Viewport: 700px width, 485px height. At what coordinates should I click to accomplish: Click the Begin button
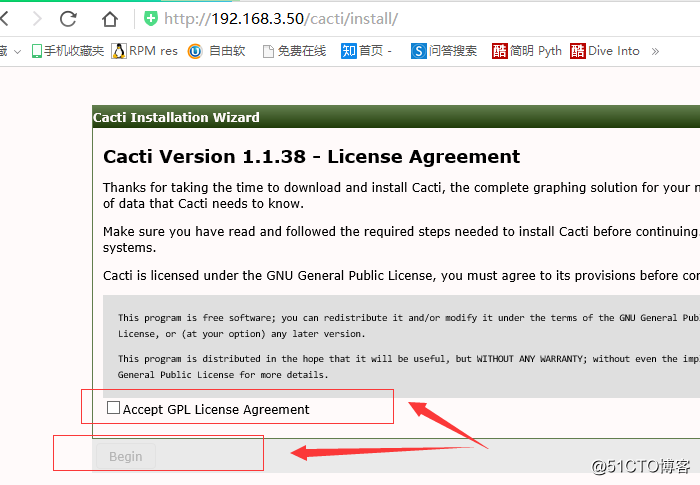pyautogui.click(x=125, y=456)
